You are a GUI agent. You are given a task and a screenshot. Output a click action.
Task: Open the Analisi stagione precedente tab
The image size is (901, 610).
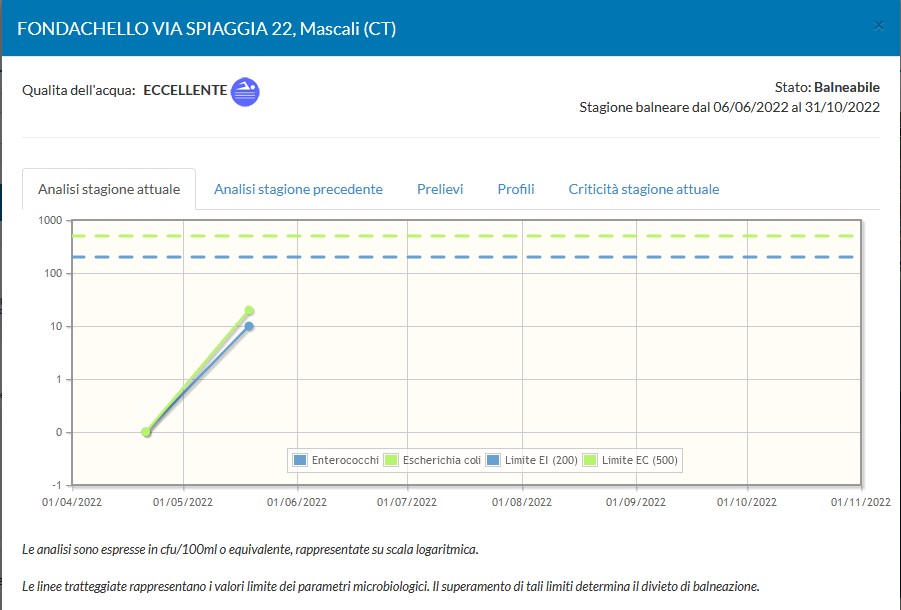tap(298, 189)
